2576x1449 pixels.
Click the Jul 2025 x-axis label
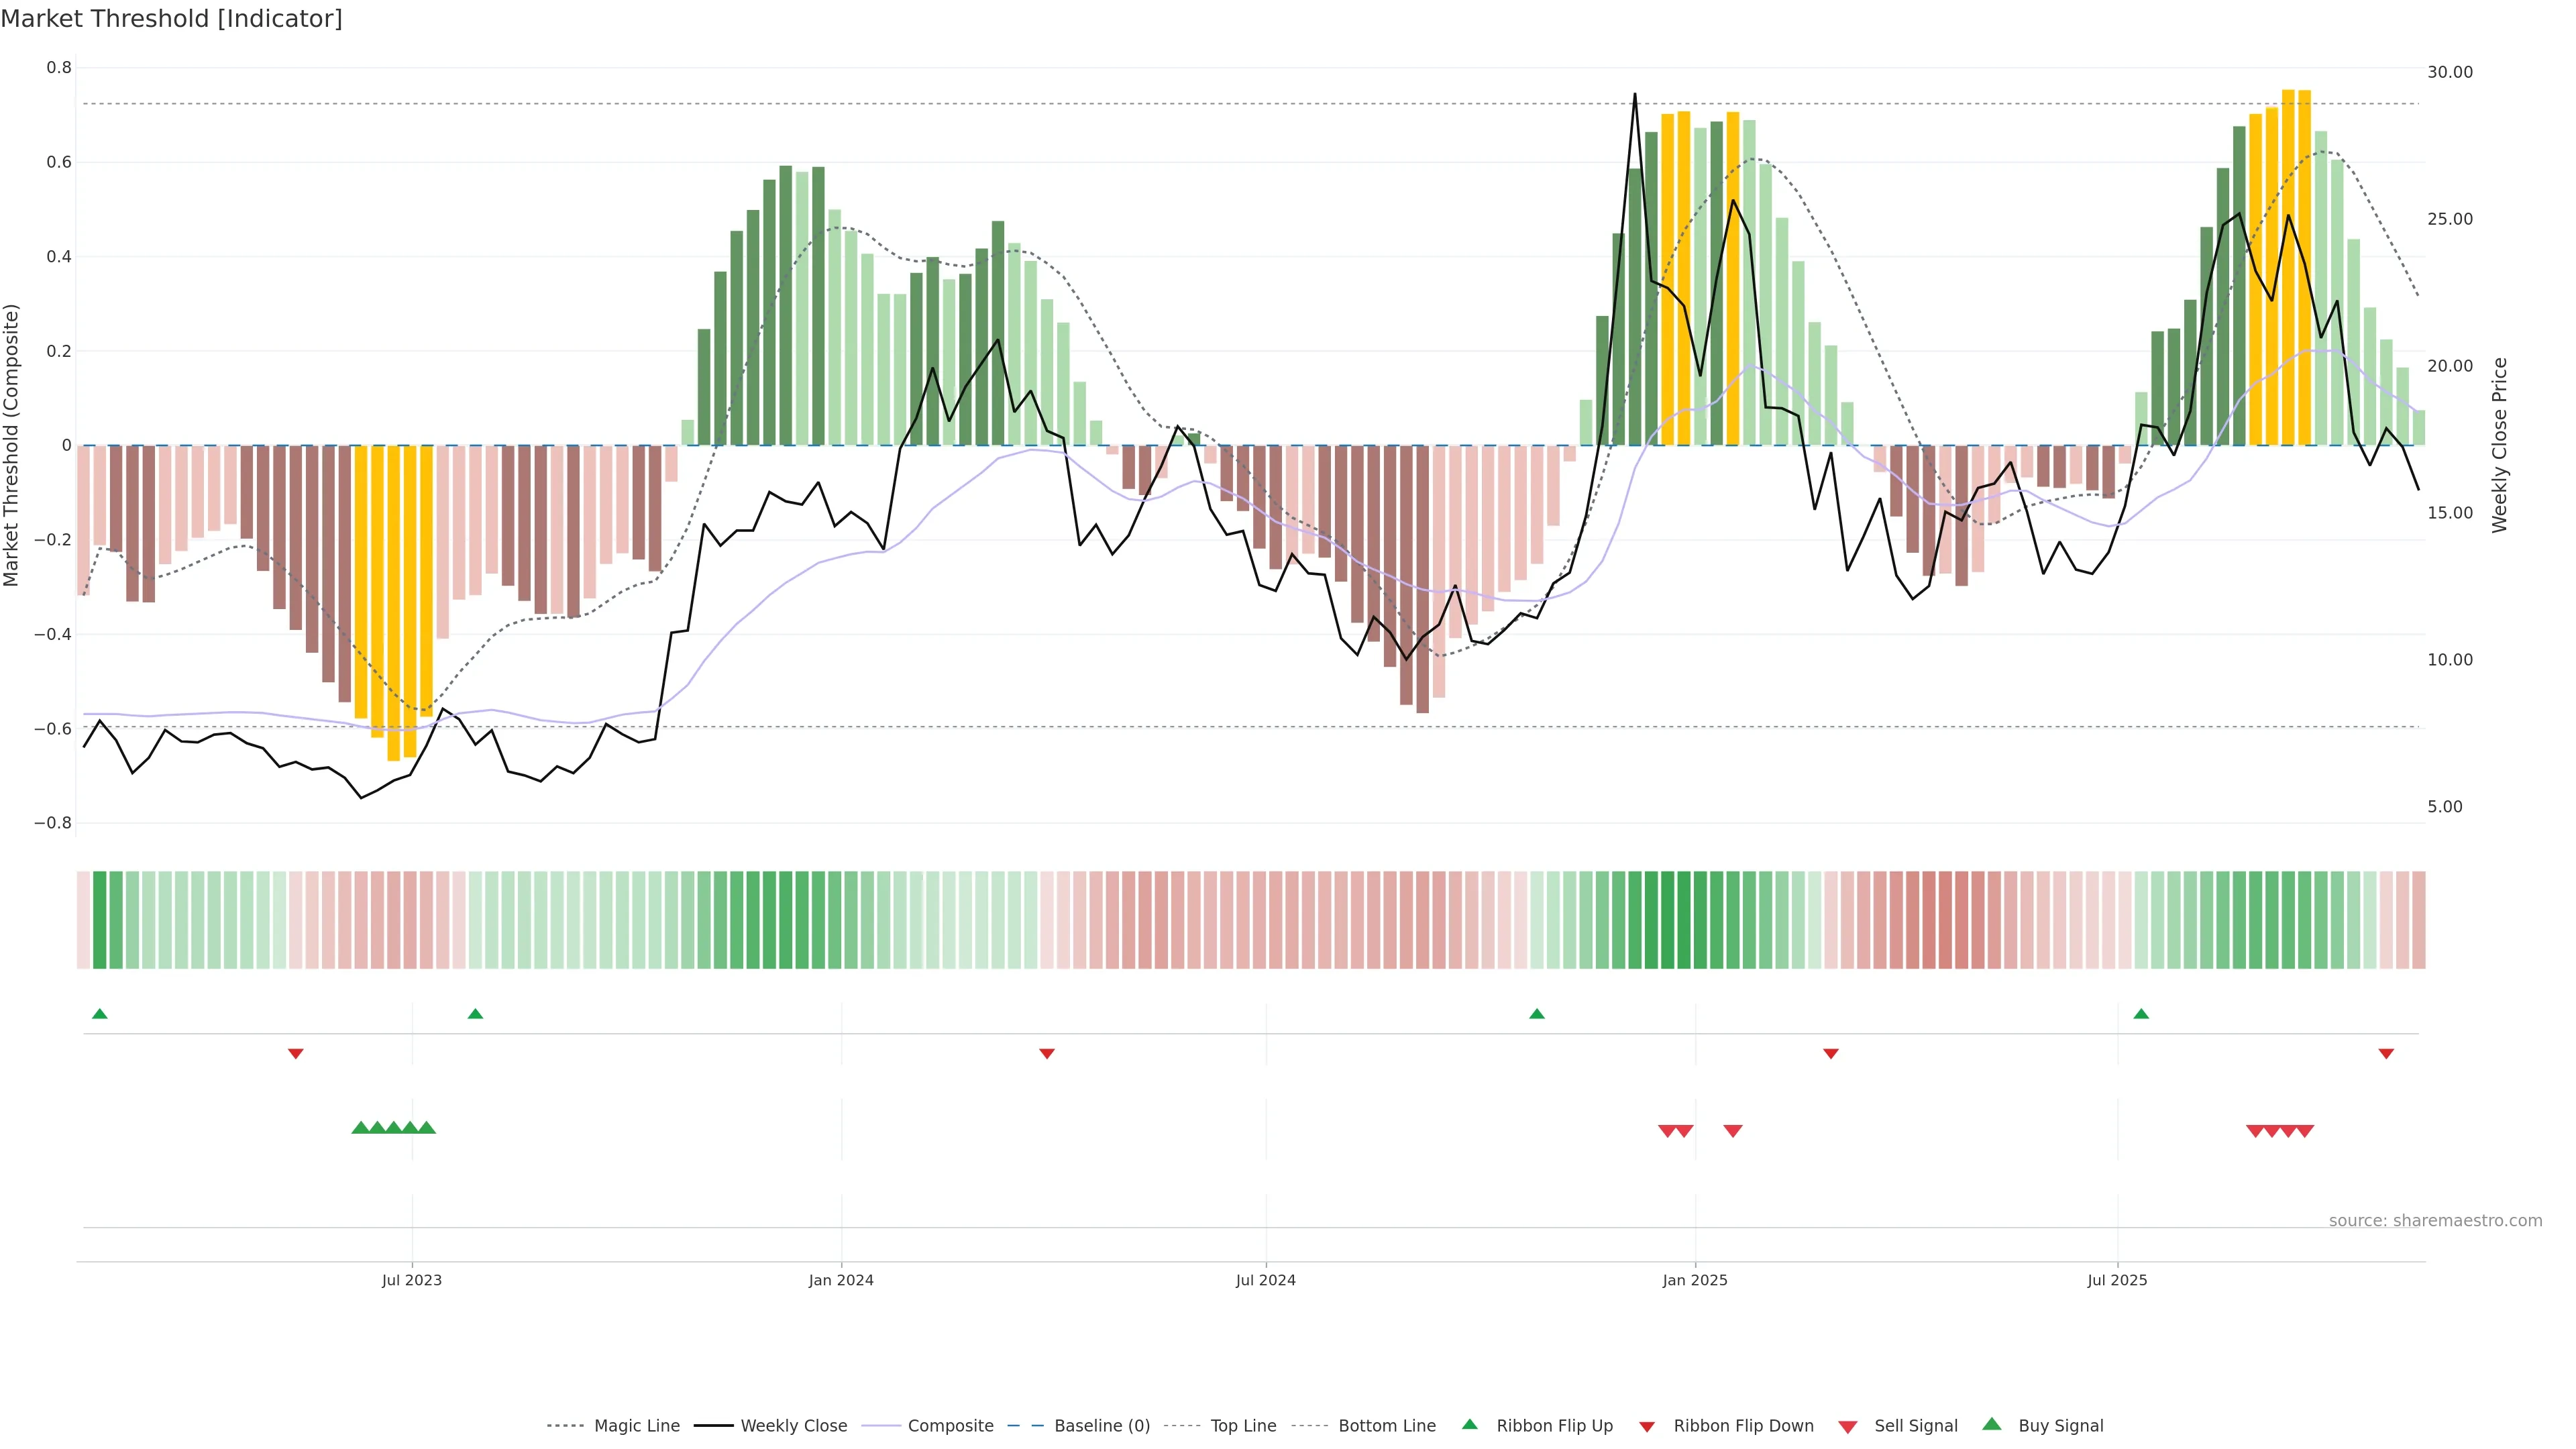click(x=2117, y=1280)
